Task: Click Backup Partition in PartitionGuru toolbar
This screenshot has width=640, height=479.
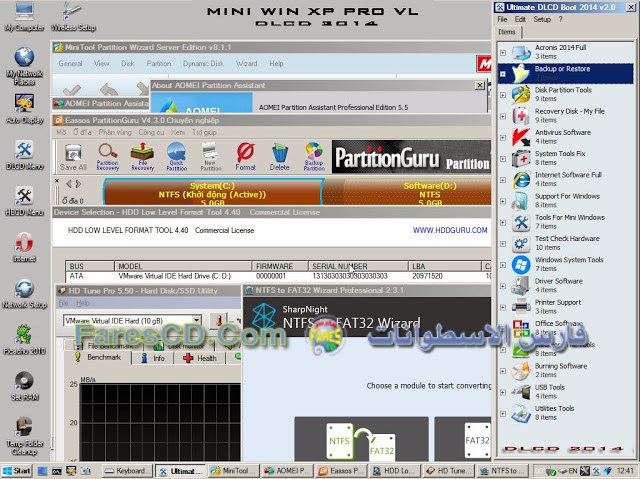Action: (314, 157)
